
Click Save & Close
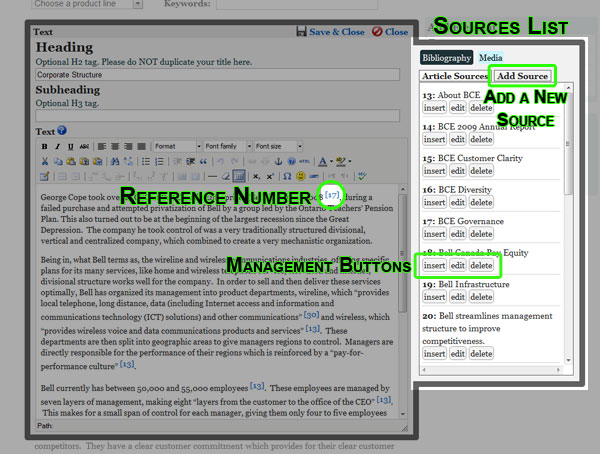tap(331, 32)
